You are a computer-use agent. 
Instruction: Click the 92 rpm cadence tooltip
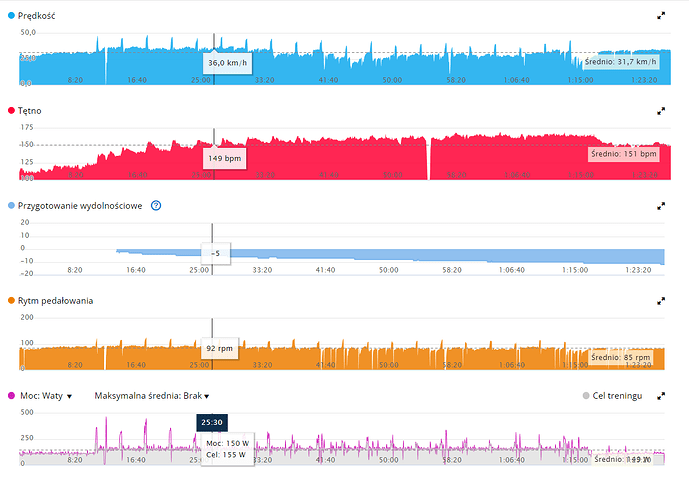pos(219,348)
